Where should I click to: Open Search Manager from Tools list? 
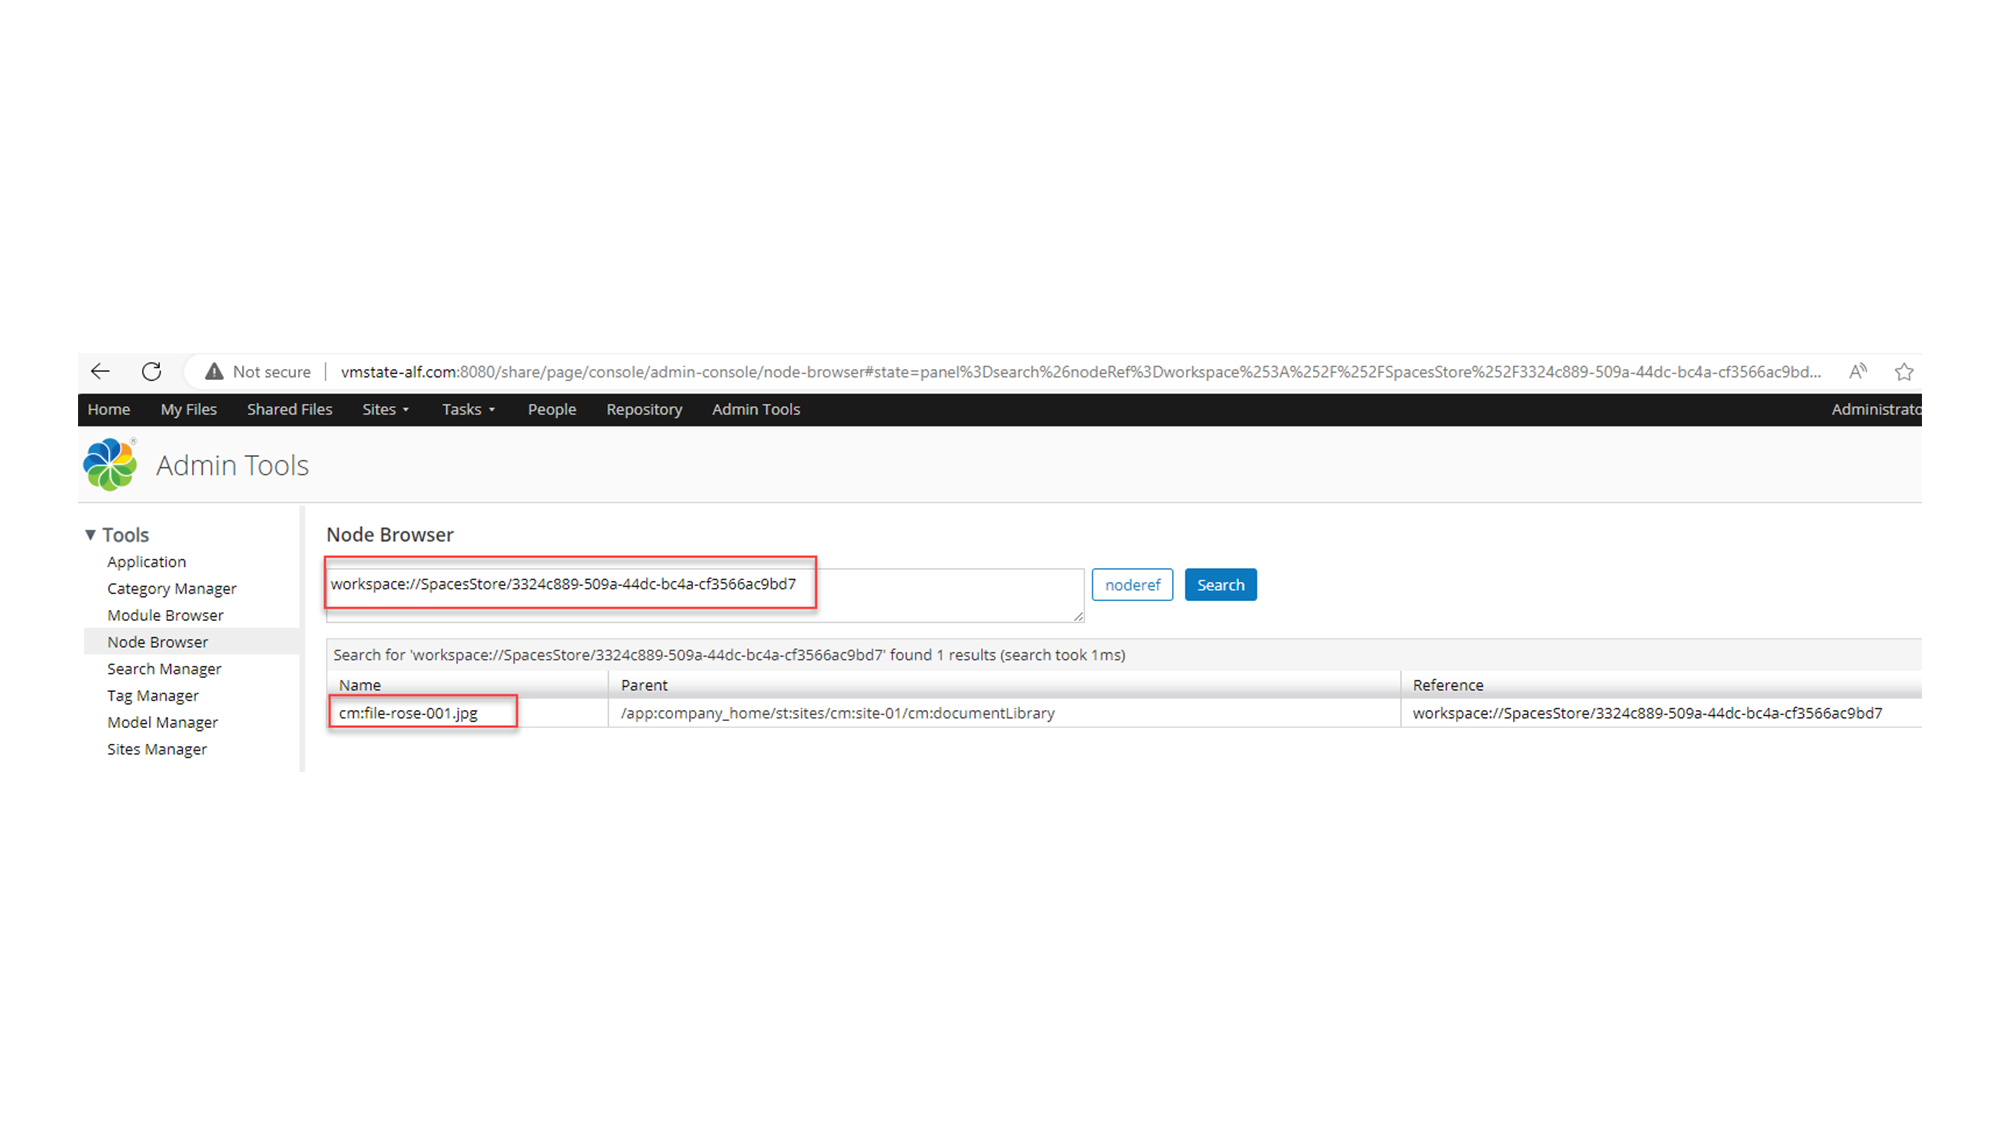164,668
